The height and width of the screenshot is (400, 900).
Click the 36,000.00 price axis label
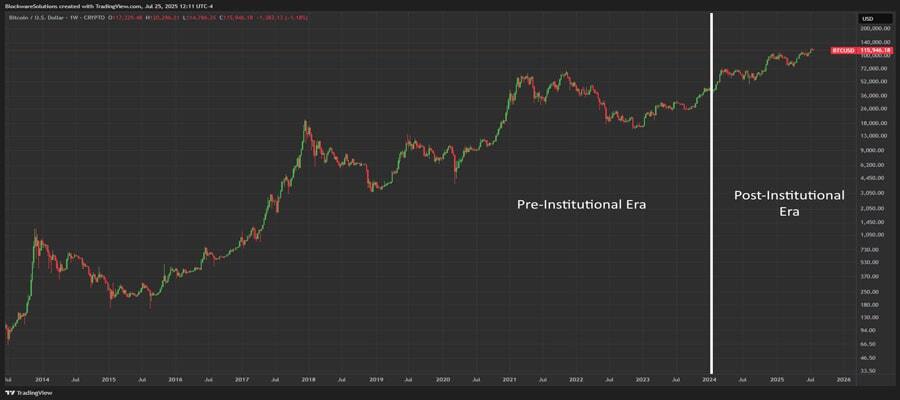point(875,95)
